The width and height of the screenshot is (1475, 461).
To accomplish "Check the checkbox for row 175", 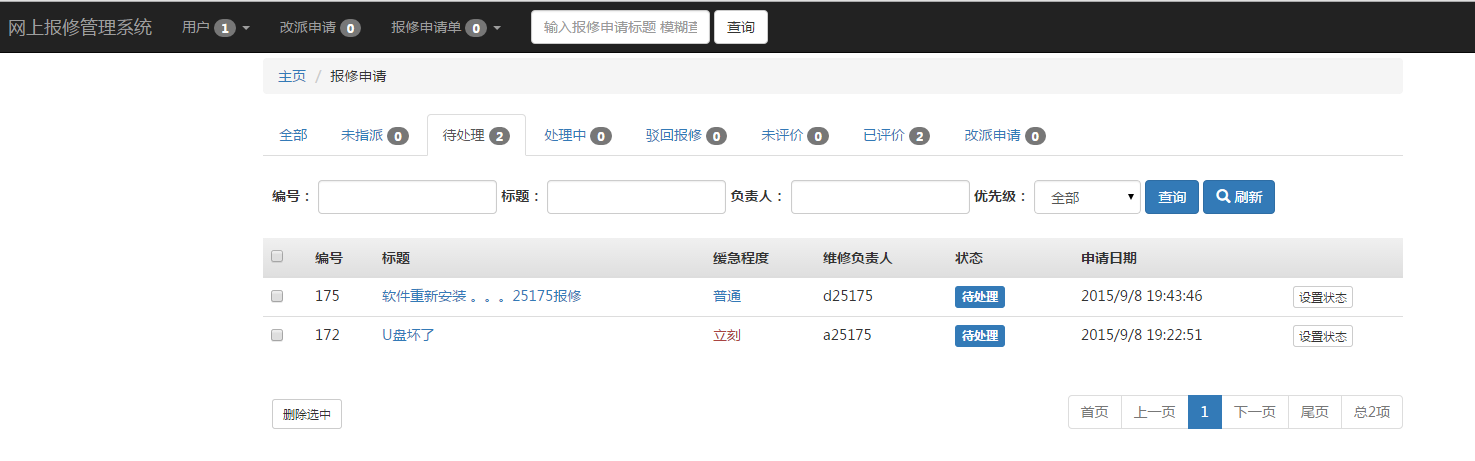I will tap(277, 296).
